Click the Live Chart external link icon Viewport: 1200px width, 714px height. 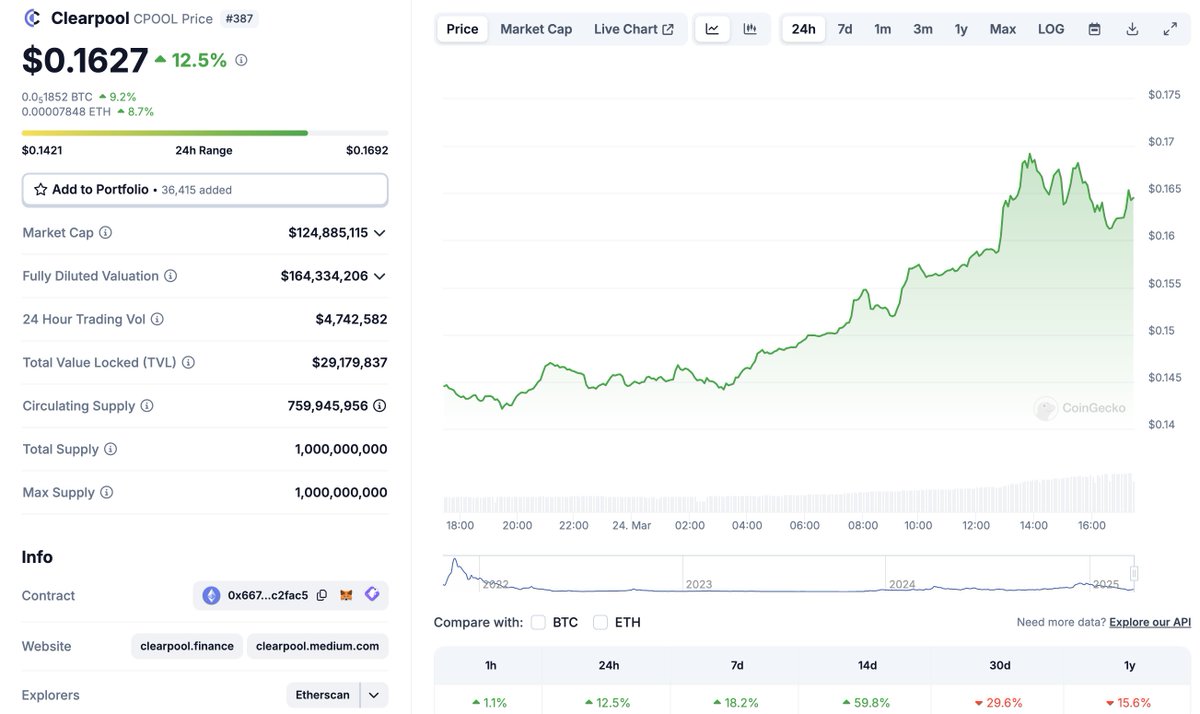[668, 28]
